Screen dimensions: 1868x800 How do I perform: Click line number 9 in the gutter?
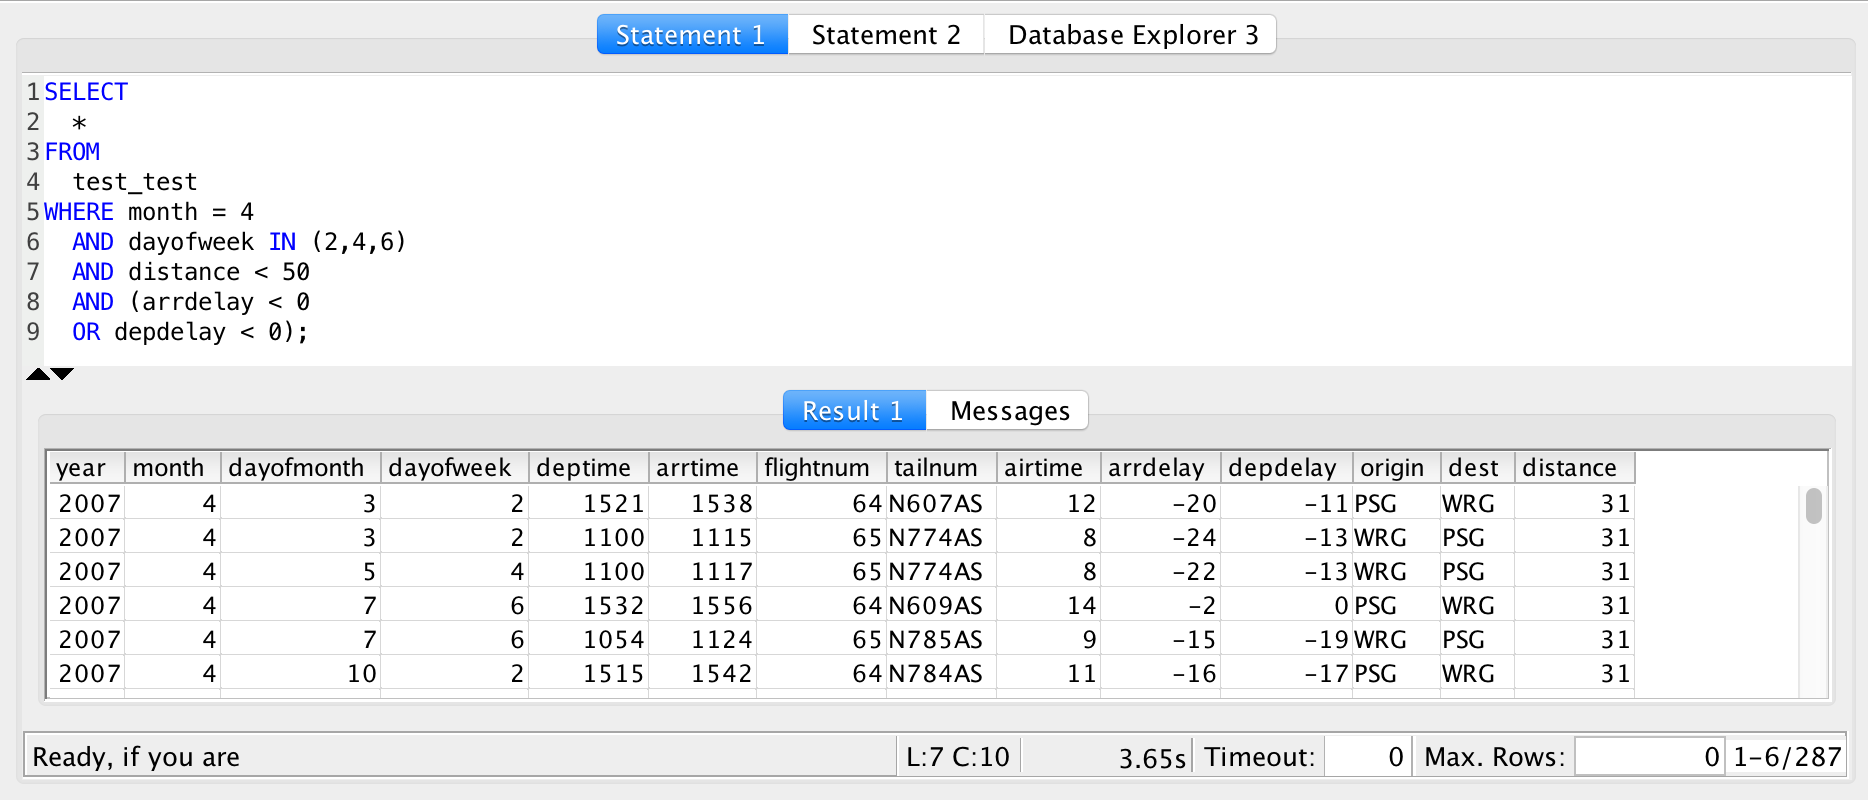pos(33,332)
